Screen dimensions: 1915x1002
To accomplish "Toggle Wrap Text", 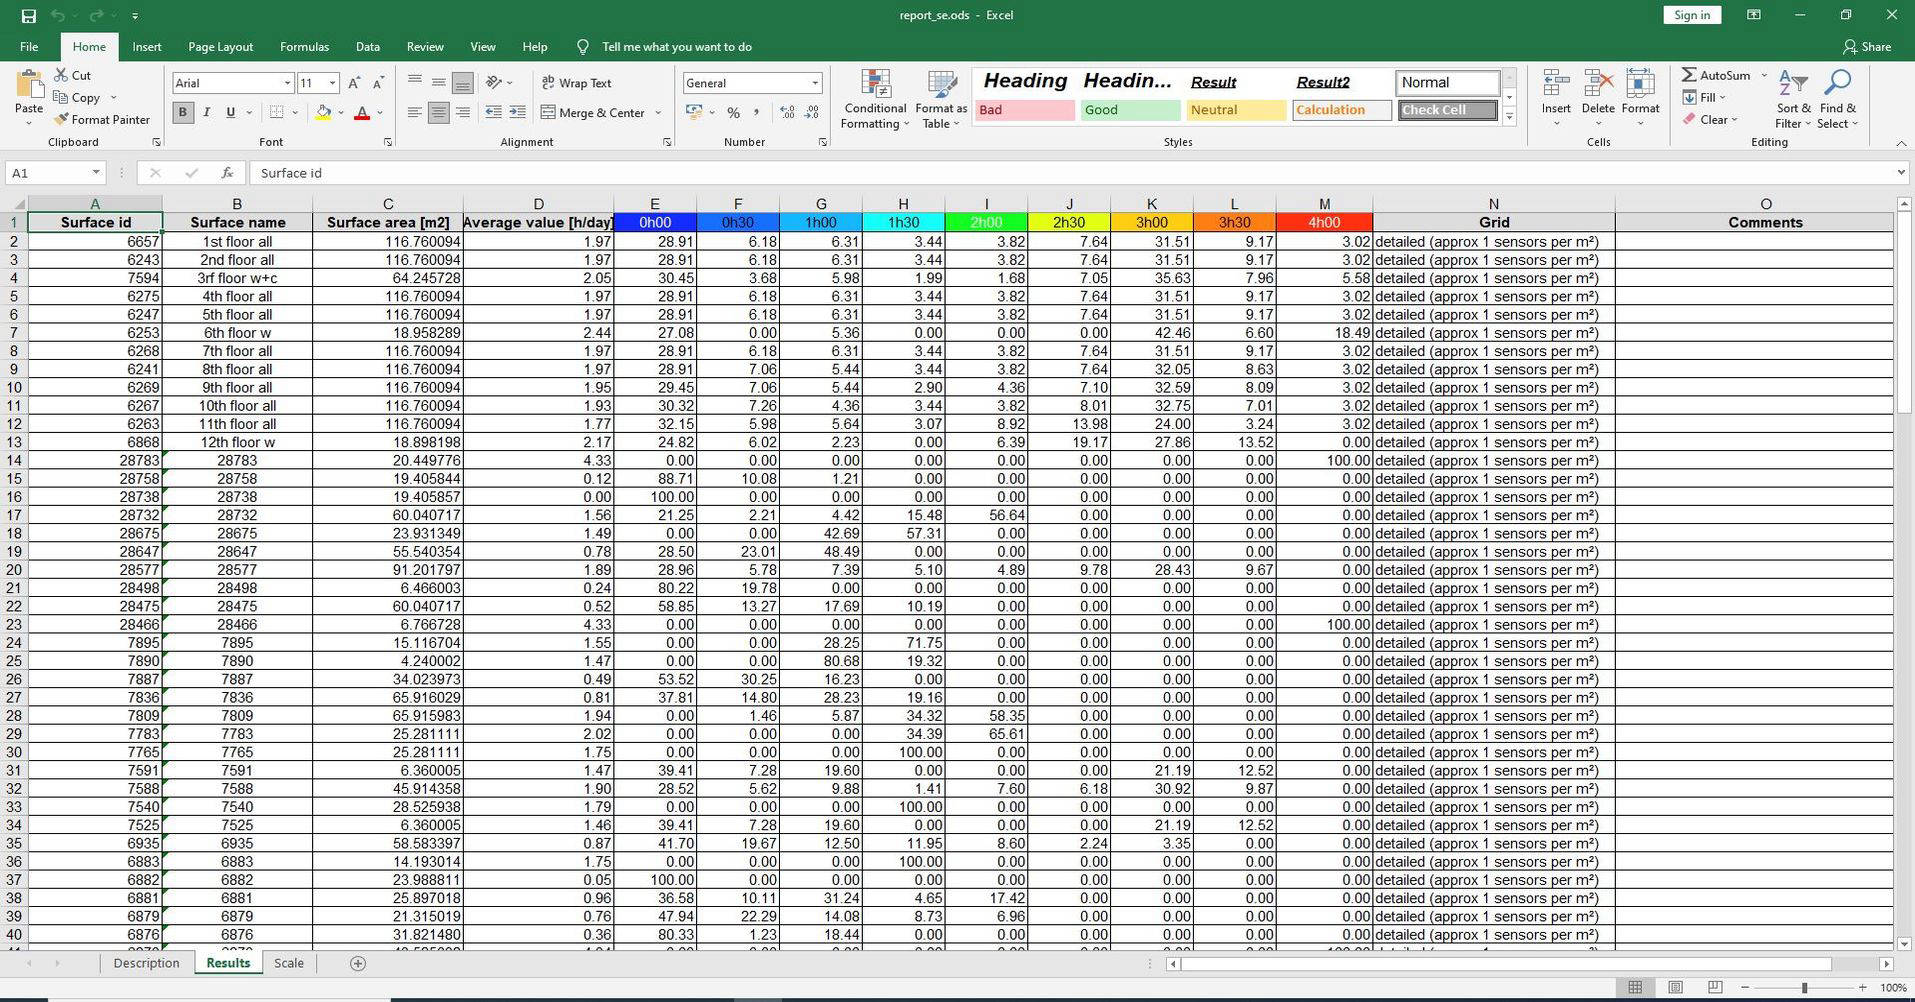I will [577, 83].
